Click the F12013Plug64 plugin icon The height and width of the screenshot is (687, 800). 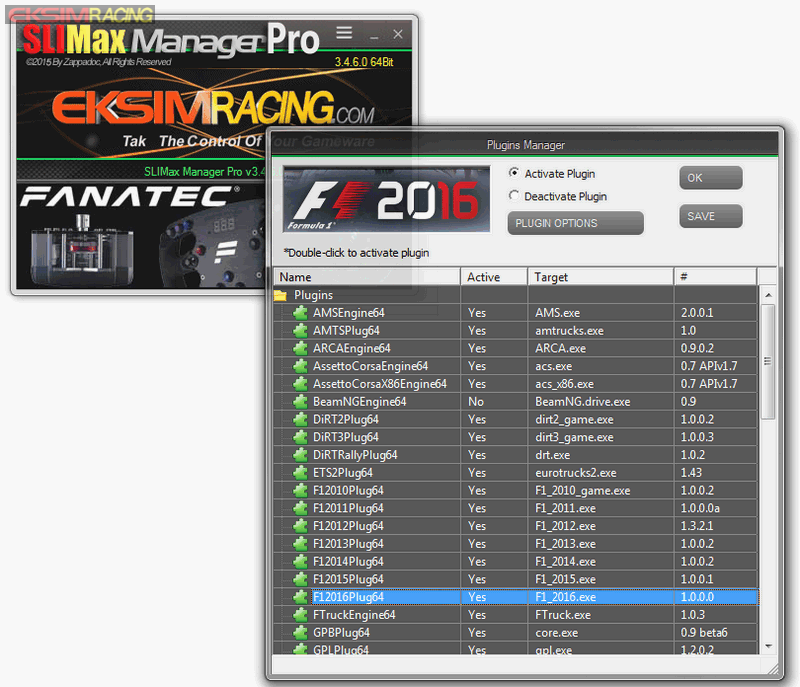coord(301,544)
